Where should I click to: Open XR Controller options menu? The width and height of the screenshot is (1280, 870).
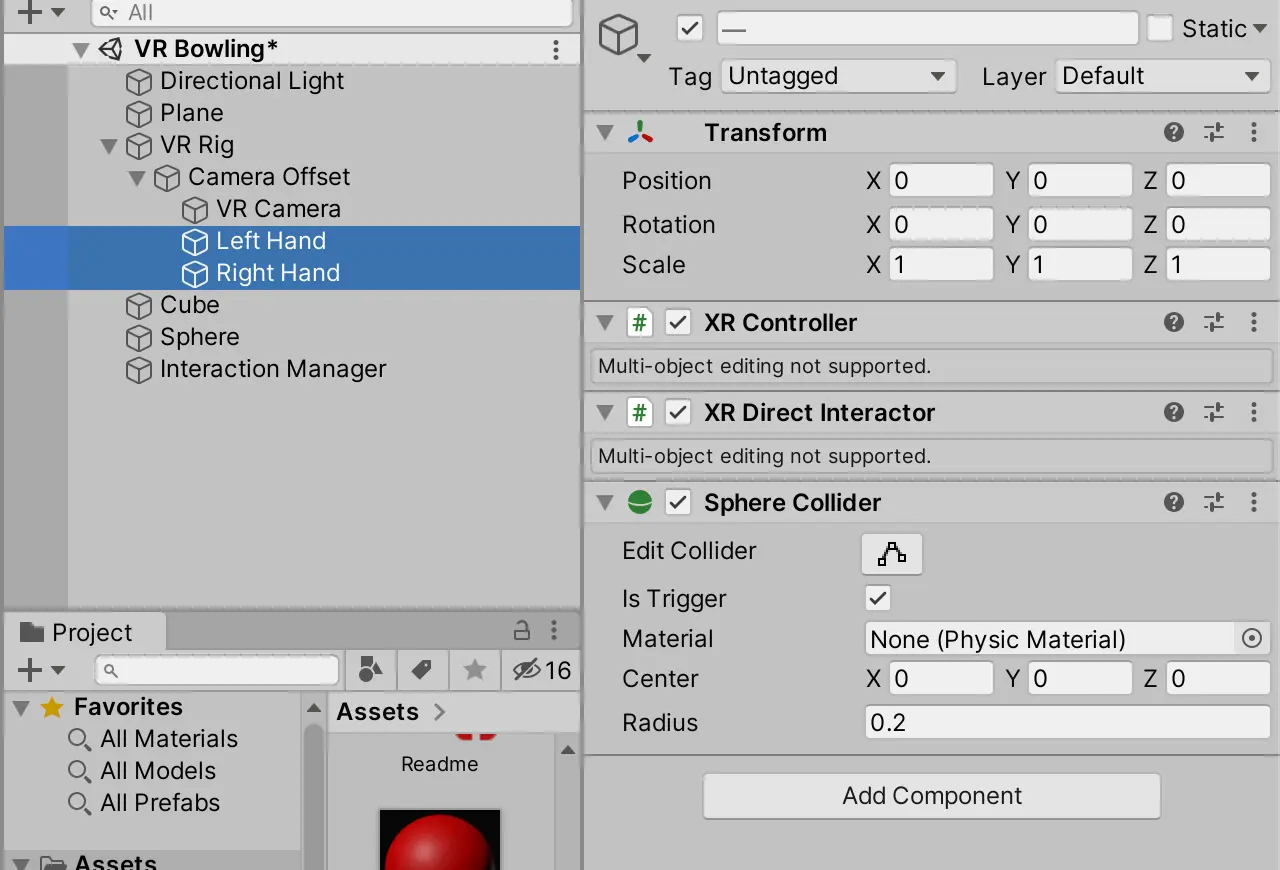[1254, 323]
